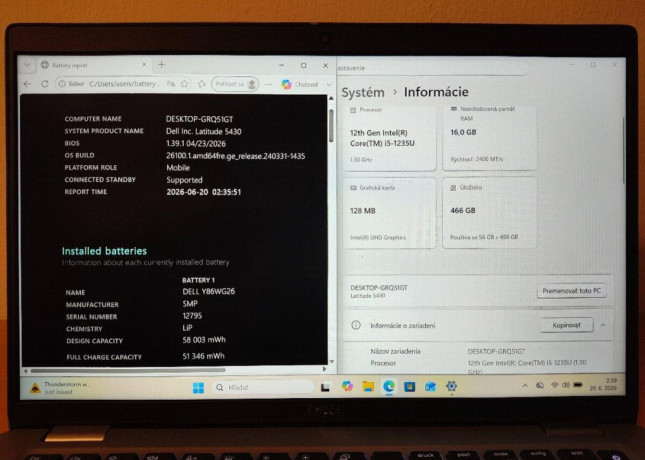
Task: Select report time 2026-06-20 02:35:51
Action: [x=204, y=192]
